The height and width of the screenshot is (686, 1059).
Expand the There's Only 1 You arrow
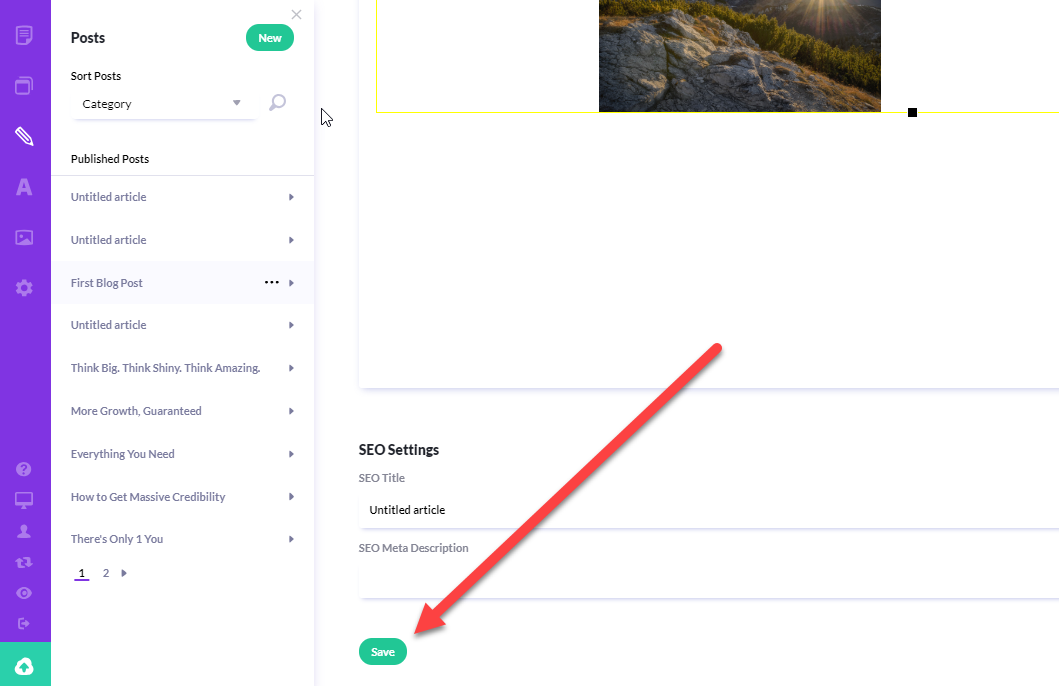pyautogui.click(x=291, y=539)
